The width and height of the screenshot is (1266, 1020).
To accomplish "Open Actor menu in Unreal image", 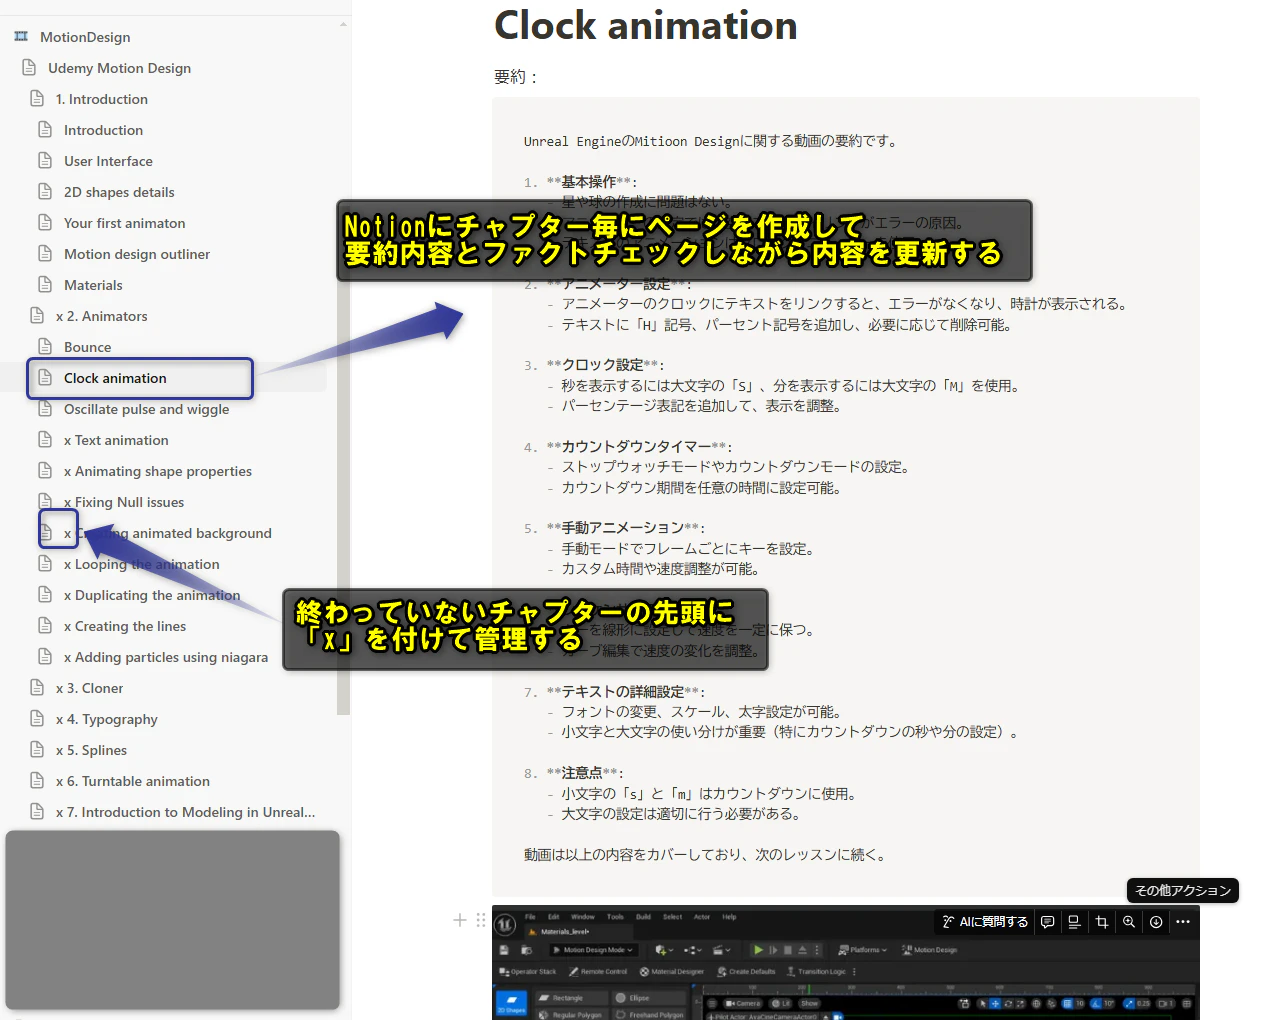I will (x=702, y=917).
